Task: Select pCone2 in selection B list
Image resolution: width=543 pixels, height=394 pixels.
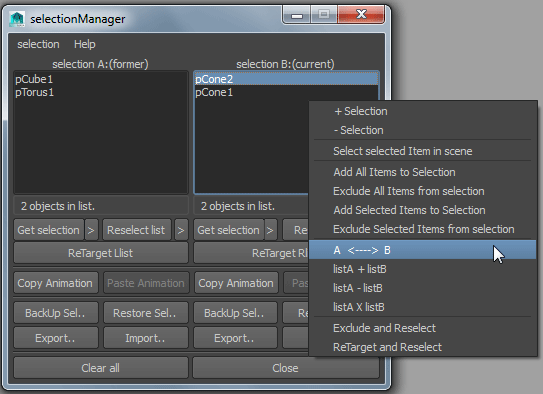Action: point(286,79)
